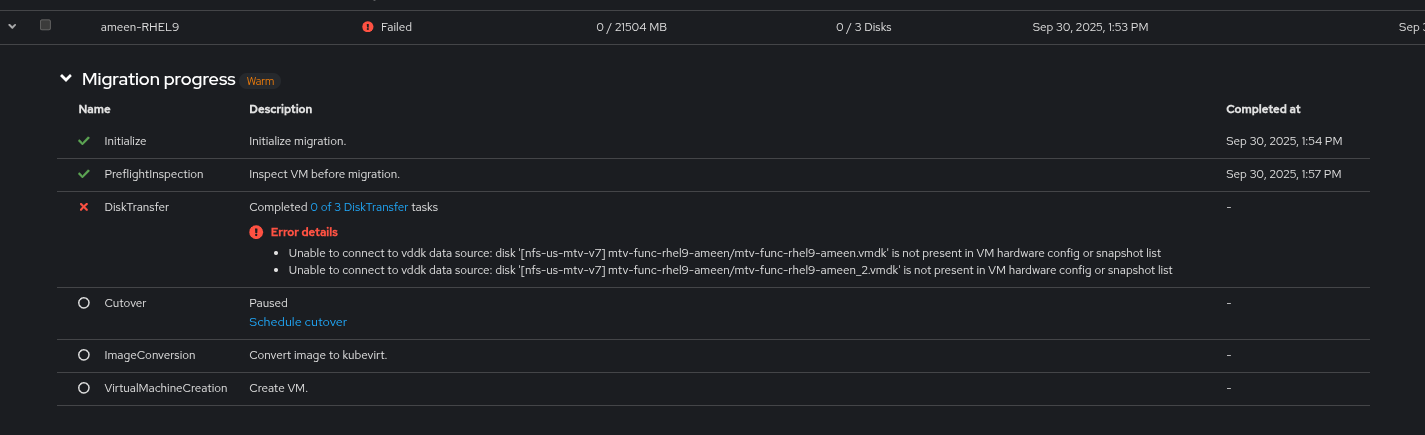The height and width of the screenshot is (435, 1425).
Task: Click the red X beside DiskTransfer
Action: click(x=84, y=207)
